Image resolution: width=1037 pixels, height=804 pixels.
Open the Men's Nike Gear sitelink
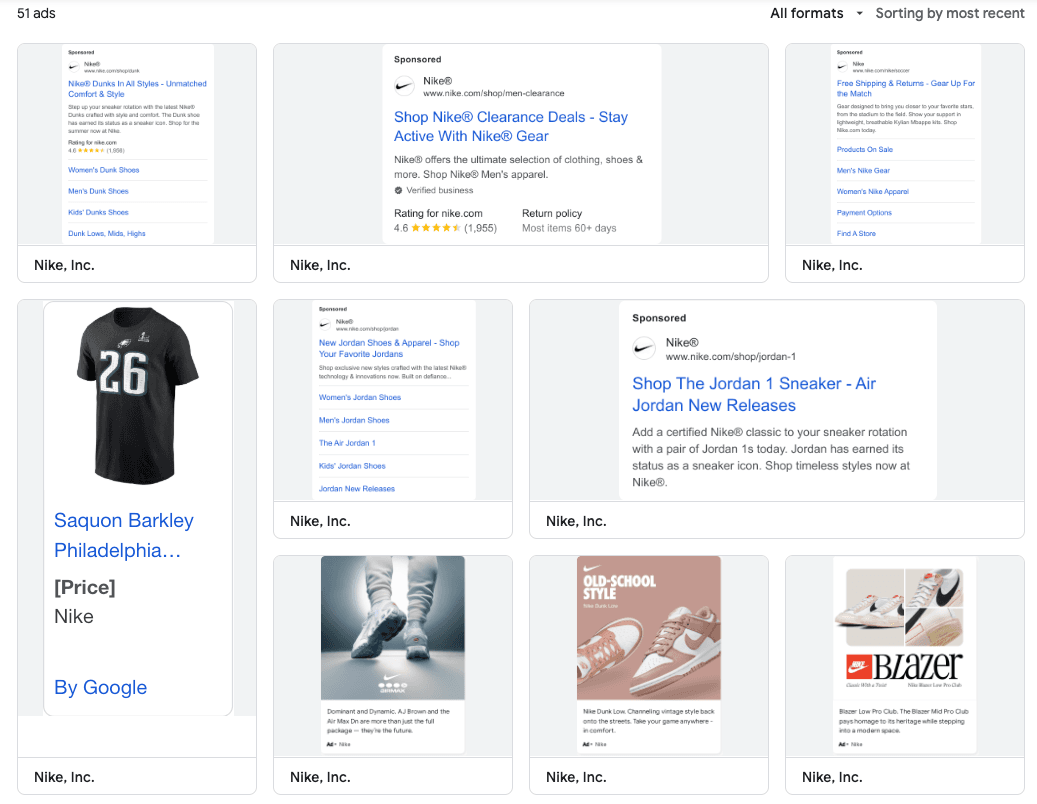[x=863, y=171]
